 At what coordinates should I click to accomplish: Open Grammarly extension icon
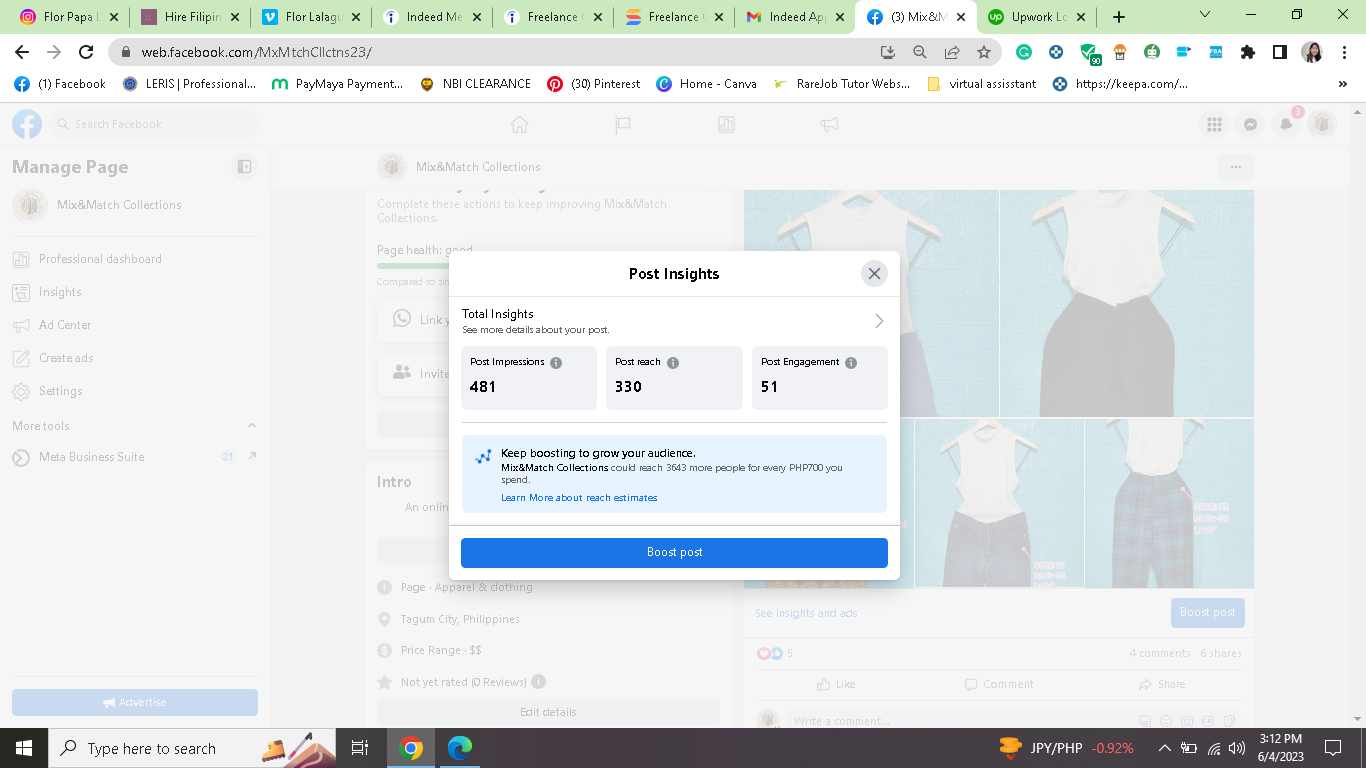[x=1024, y=52]
